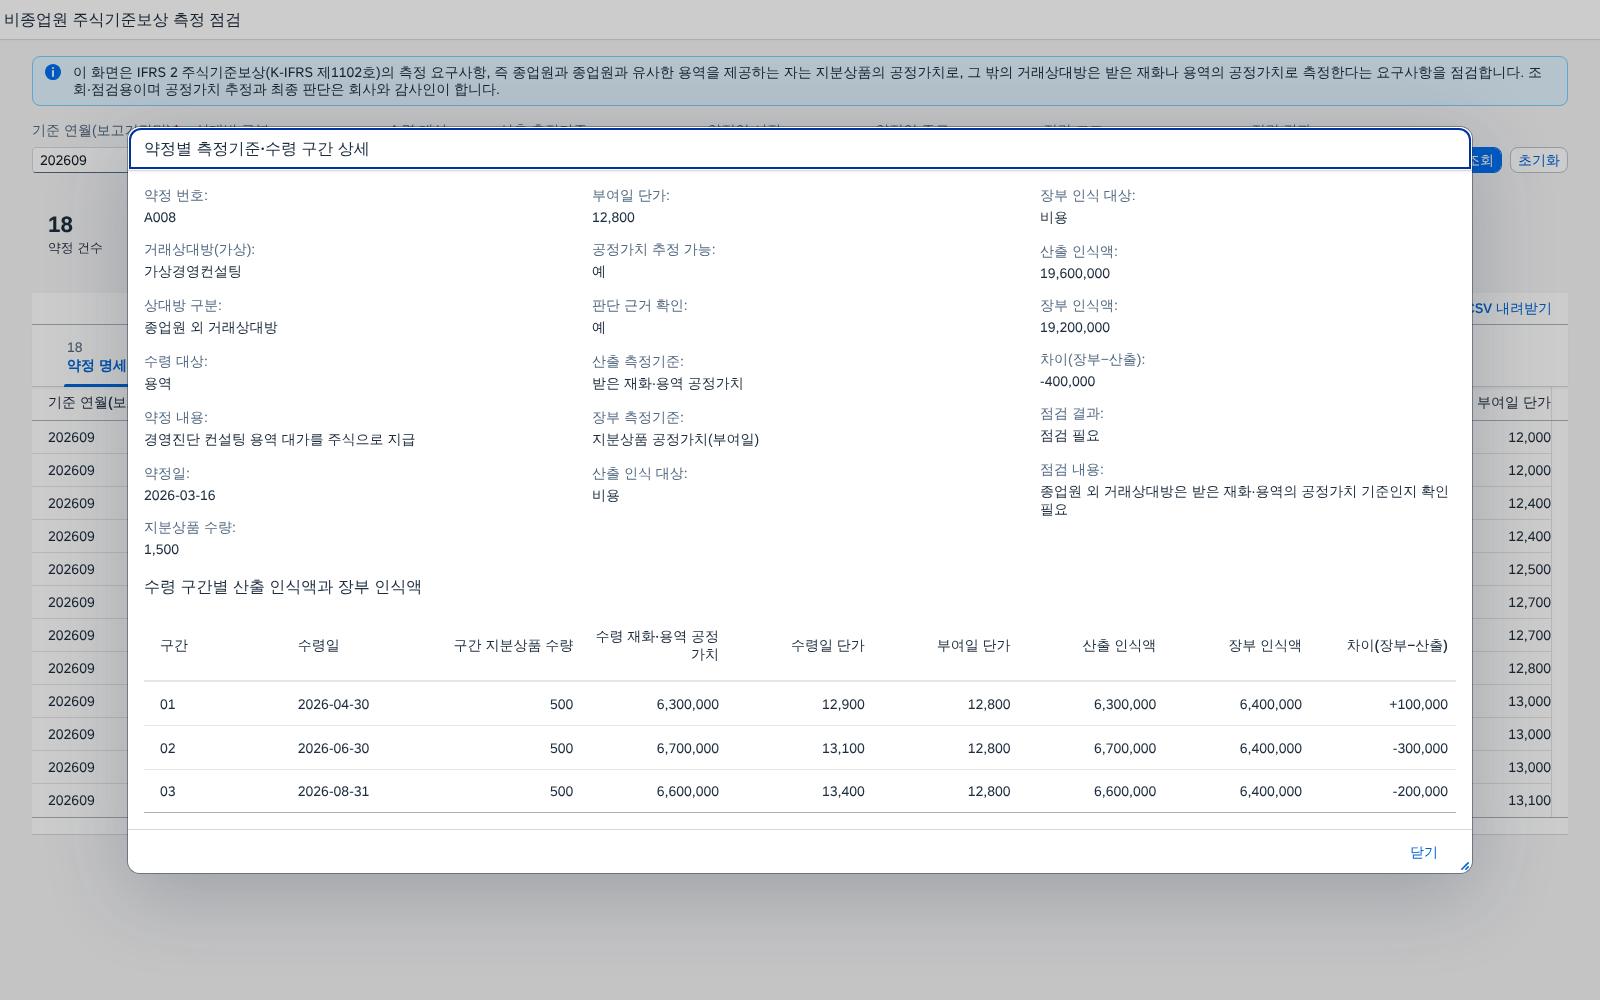
Task: Click the 장부 인식액 total 19,200,000
Action: 1075,328
